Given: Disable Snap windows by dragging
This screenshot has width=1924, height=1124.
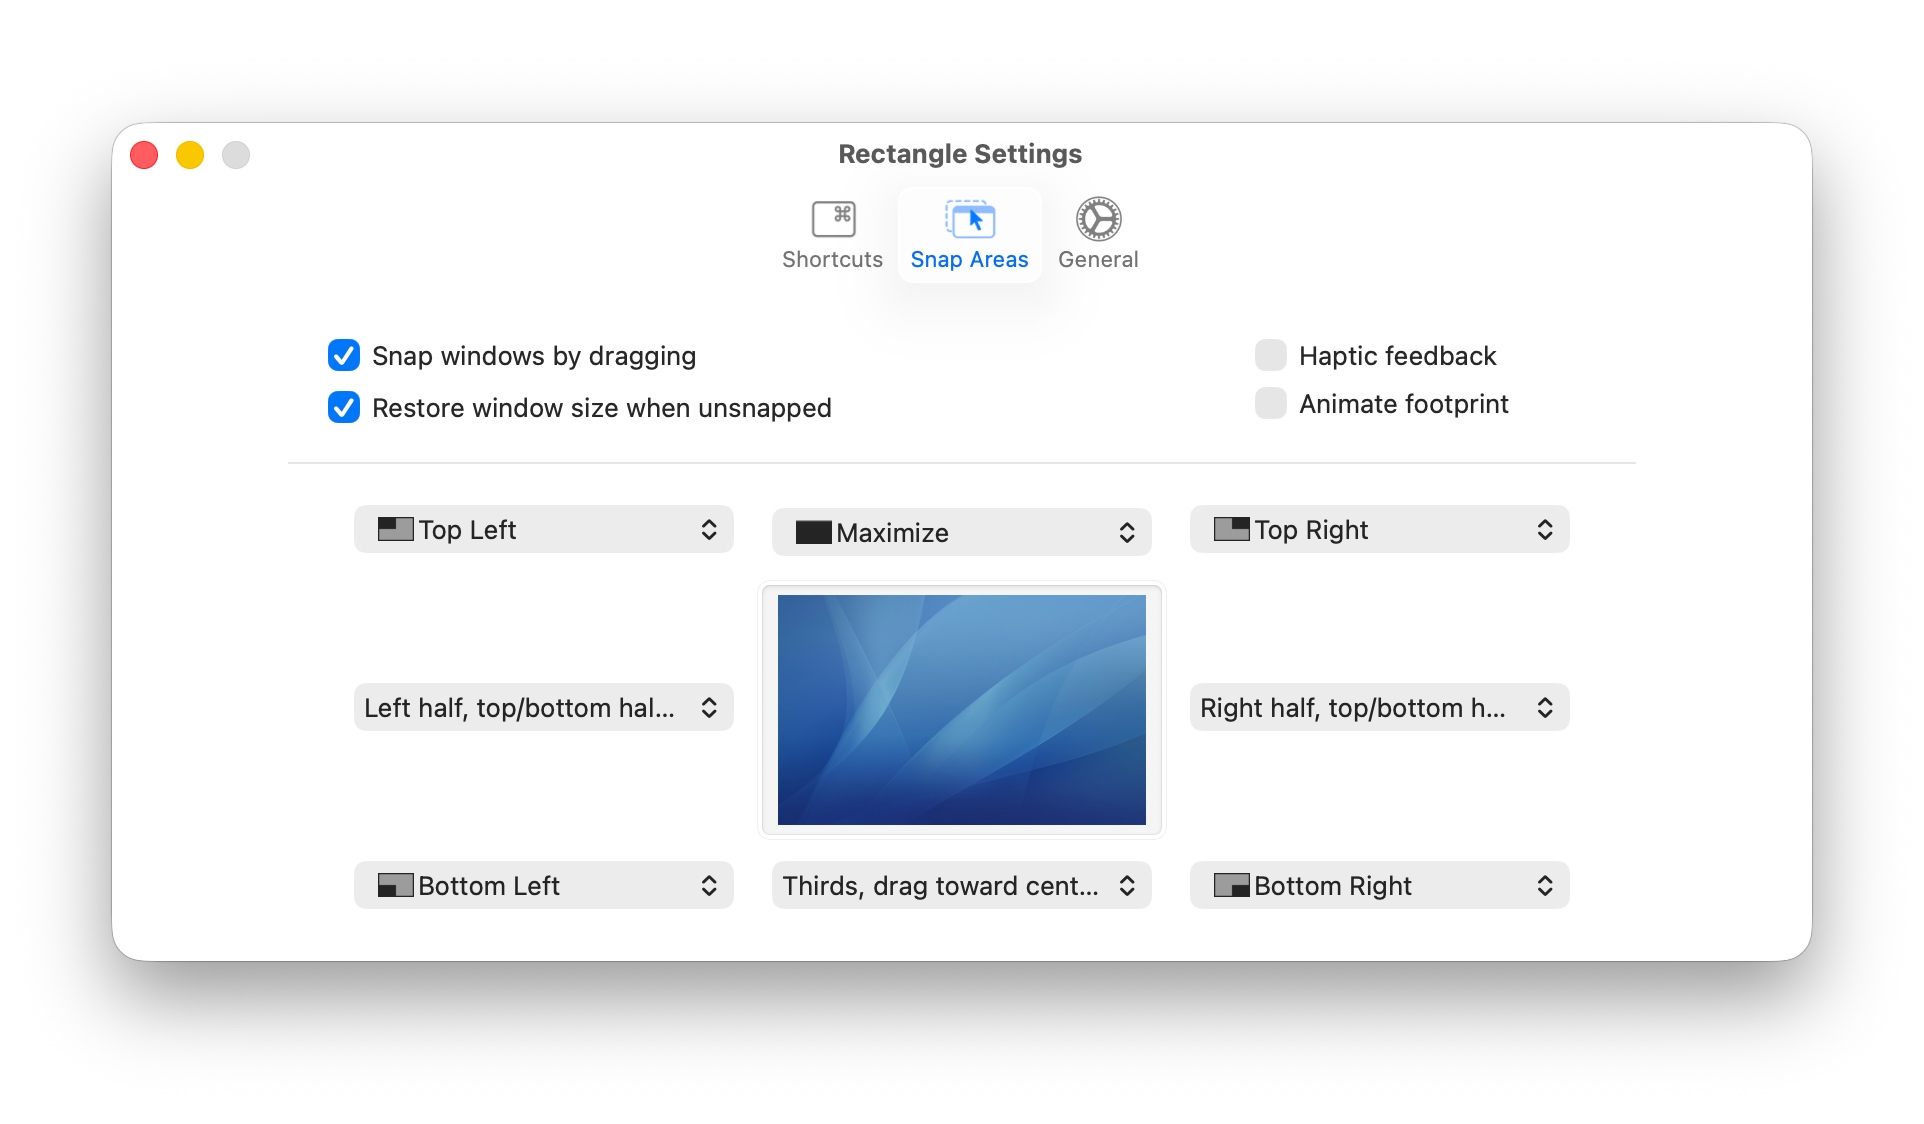Looking at the screenshot, I should pos(344,355).
